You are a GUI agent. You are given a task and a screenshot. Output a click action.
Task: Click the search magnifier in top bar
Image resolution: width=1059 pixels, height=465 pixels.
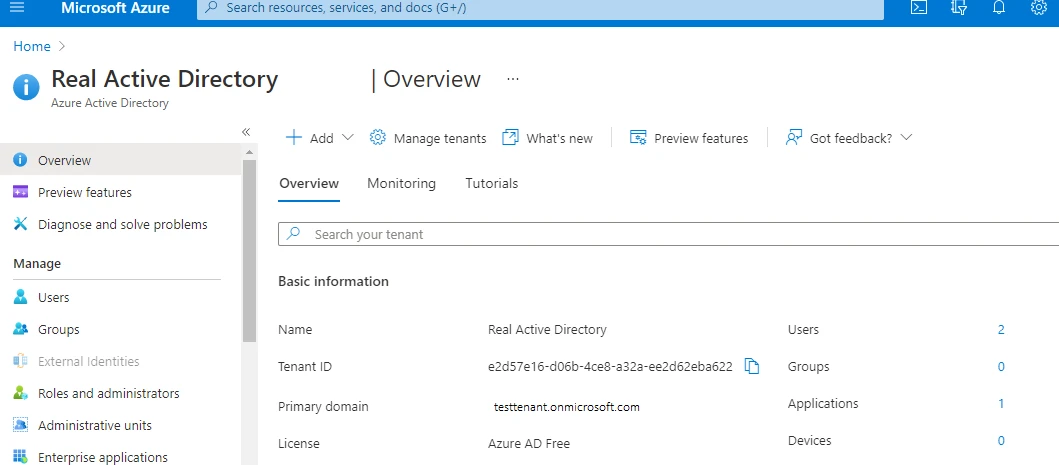(x=212, y=8)
